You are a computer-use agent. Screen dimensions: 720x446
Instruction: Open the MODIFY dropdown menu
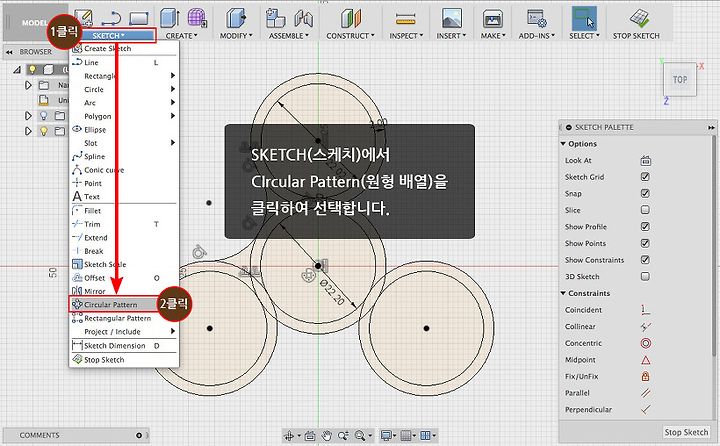click(x=236, y=35)
